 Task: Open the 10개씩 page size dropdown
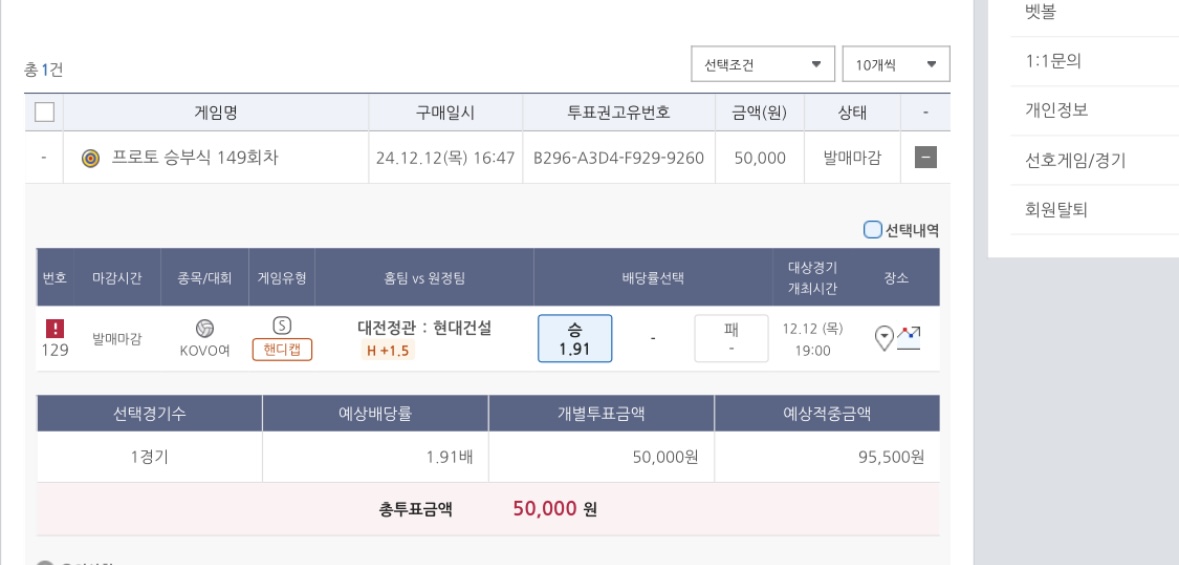click(895, 65)
